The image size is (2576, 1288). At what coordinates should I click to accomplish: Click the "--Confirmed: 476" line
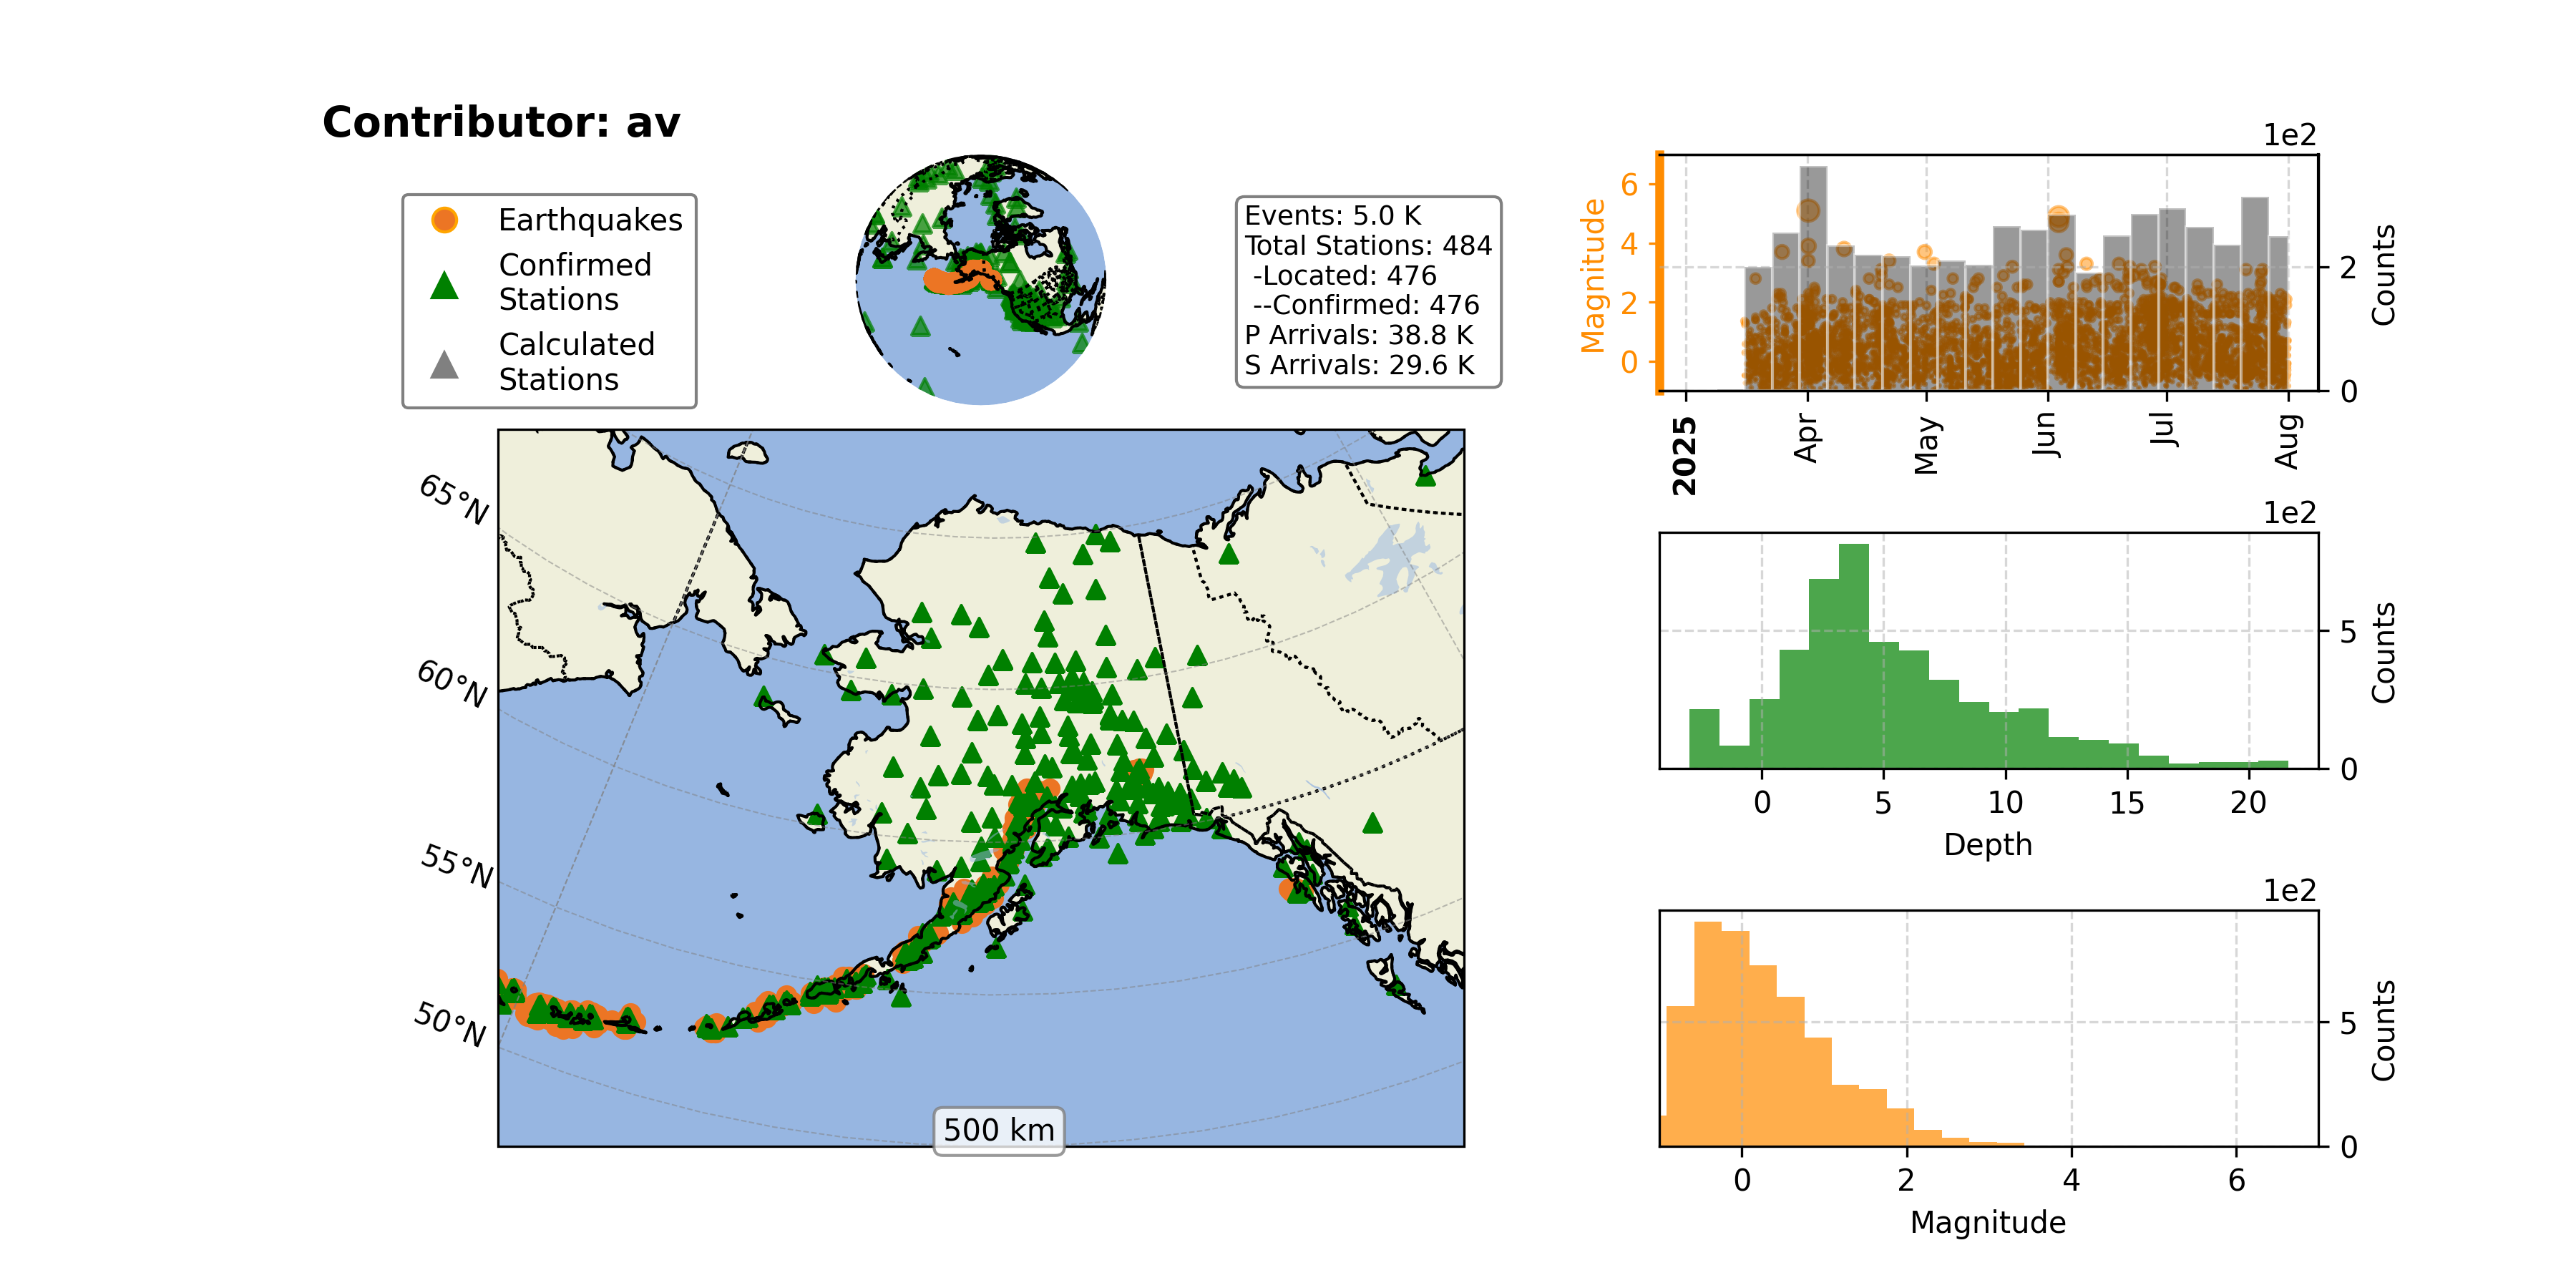pyautogui.click(x=1365, y=305)
